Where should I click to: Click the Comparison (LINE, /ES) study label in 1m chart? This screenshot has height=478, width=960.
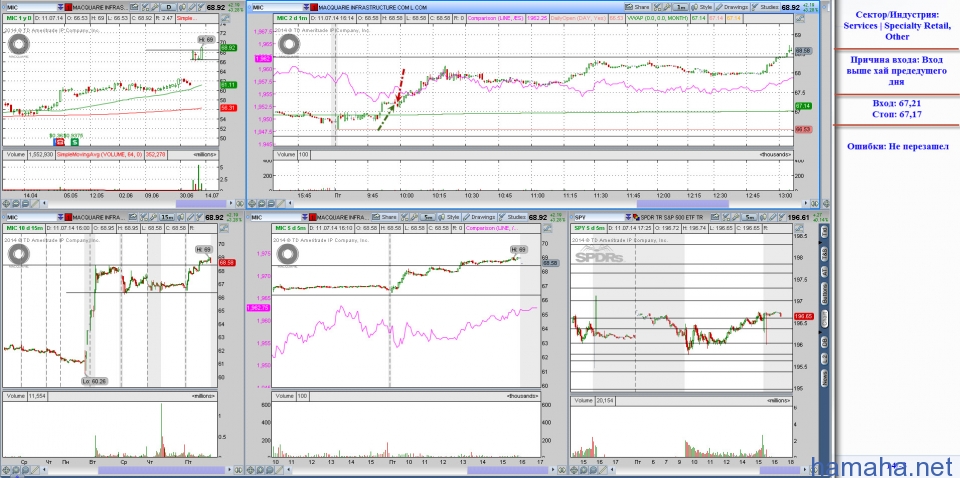click(x=495, y=18)
